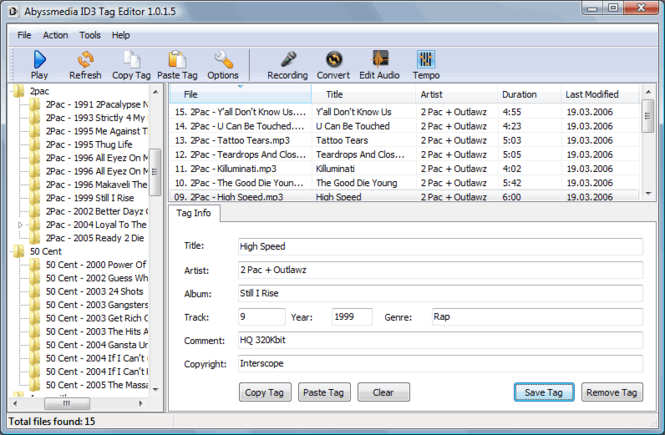Image resolution: width=665 pixels, height=435 pixels.
Task: Expand the 2Pac - 2004 Loyal To The folder
Action: point(20,225)
